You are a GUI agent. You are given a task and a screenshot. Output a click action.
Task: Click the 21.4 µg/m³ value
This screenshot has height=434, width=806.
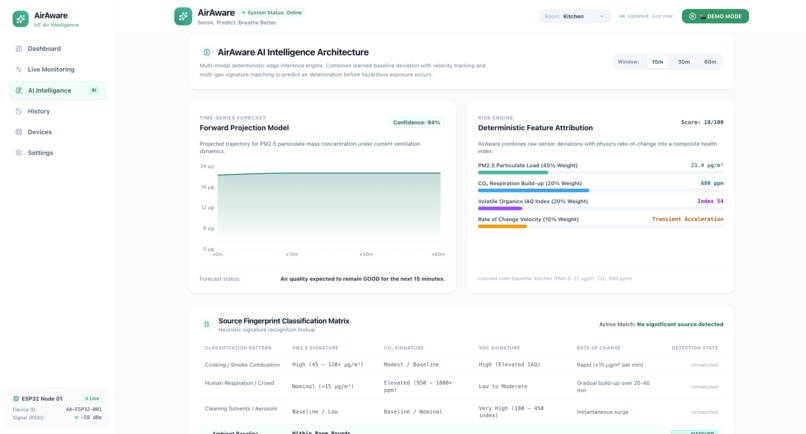pyautogui.click(x=707, y=166)
